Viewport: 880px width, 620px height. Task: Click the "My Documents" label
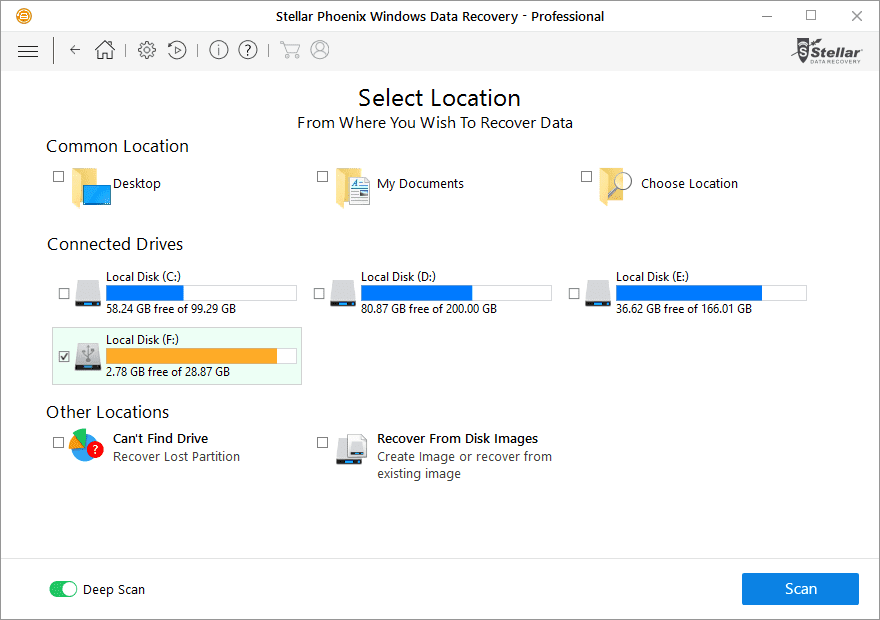pos(420,183)
